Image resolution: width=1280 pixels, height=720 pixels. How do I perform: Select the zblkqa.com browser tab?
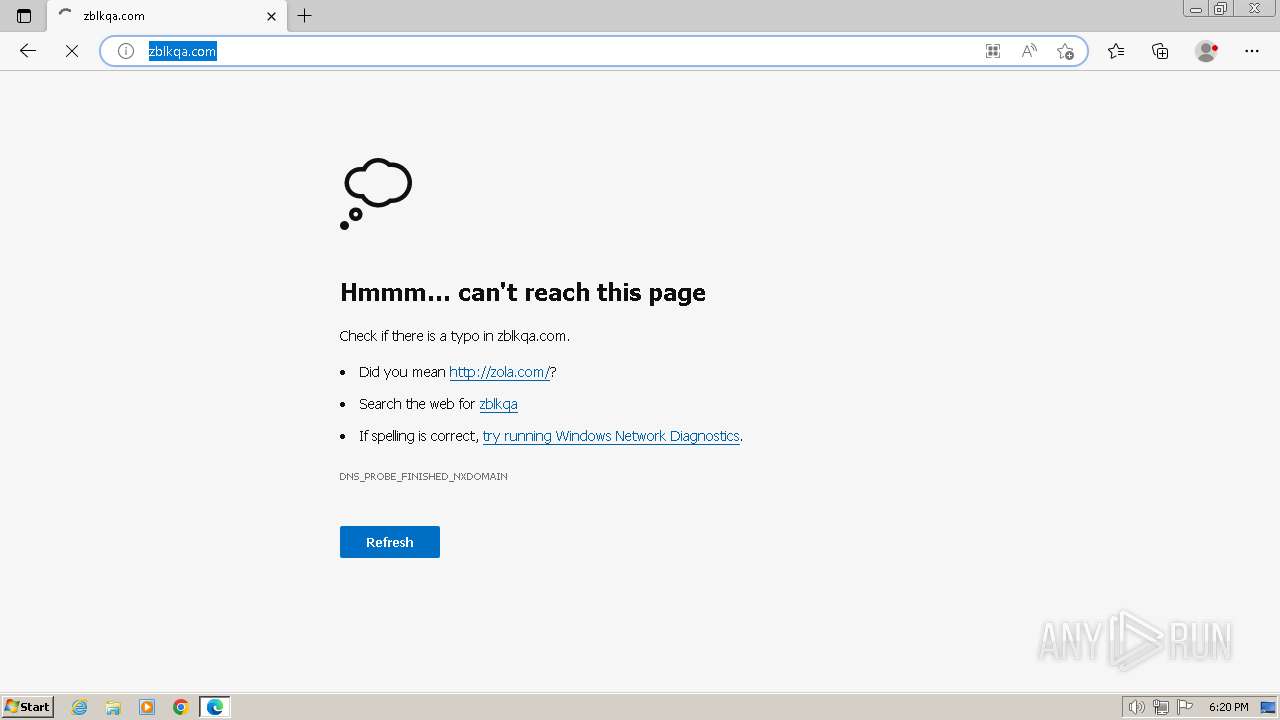167,16
